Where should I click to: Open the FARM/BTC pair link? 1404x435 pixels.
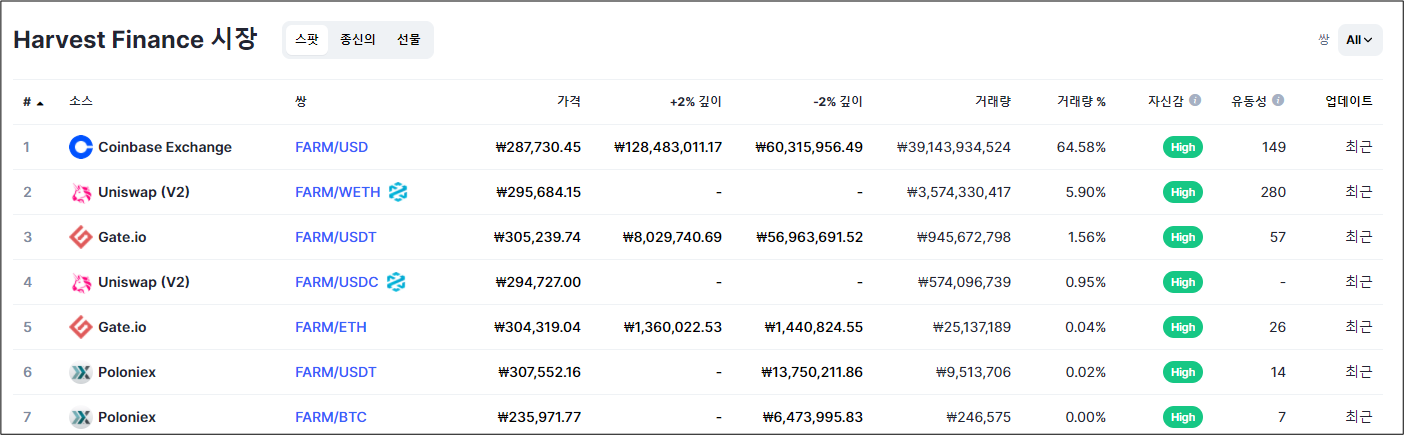pos(331,417)
